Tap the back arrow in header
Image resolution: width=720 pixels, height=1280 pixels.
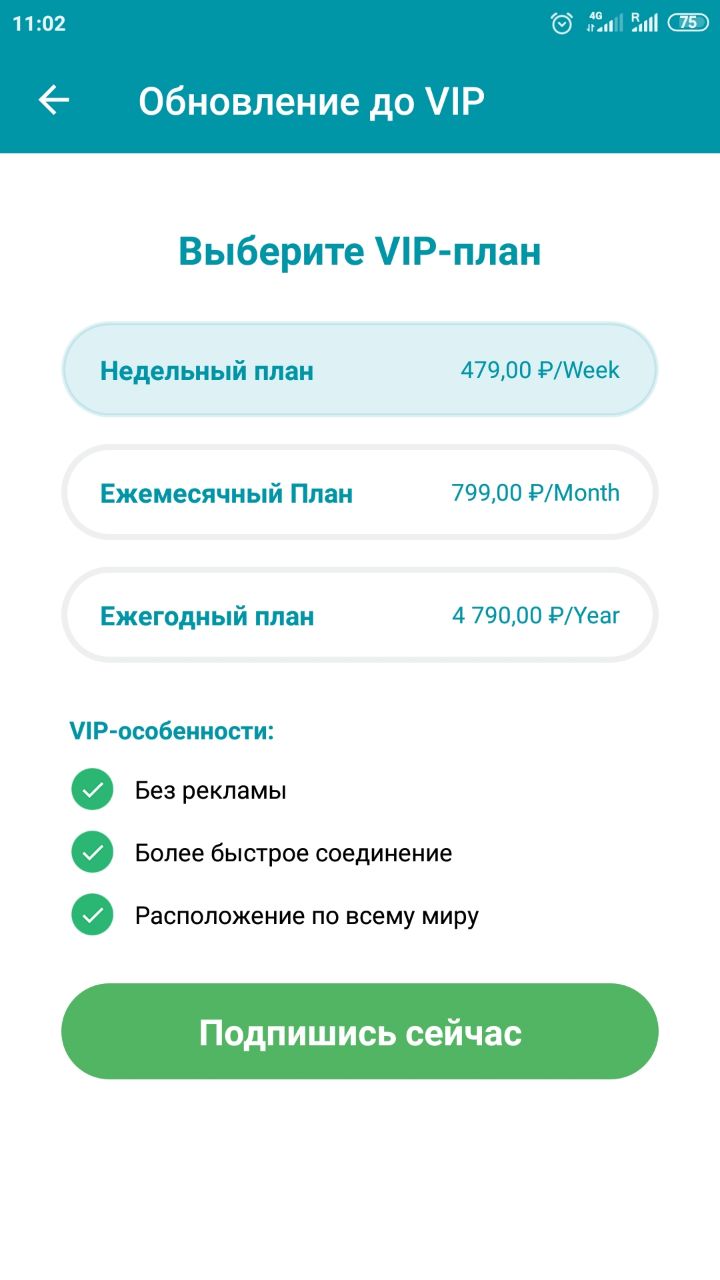pyautogui.click(x=54, y=100)
